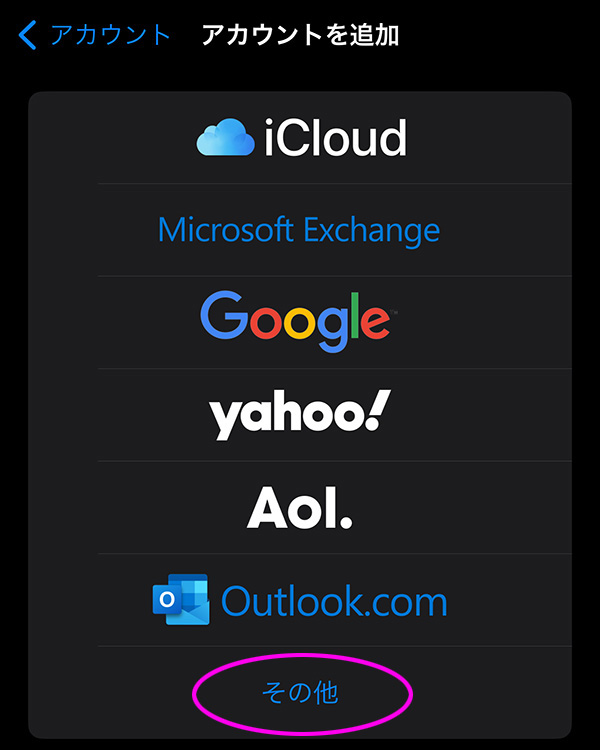600x750 pixels.
Task: Tap the yahoo exclamation mark
Action: click(379, 409)
